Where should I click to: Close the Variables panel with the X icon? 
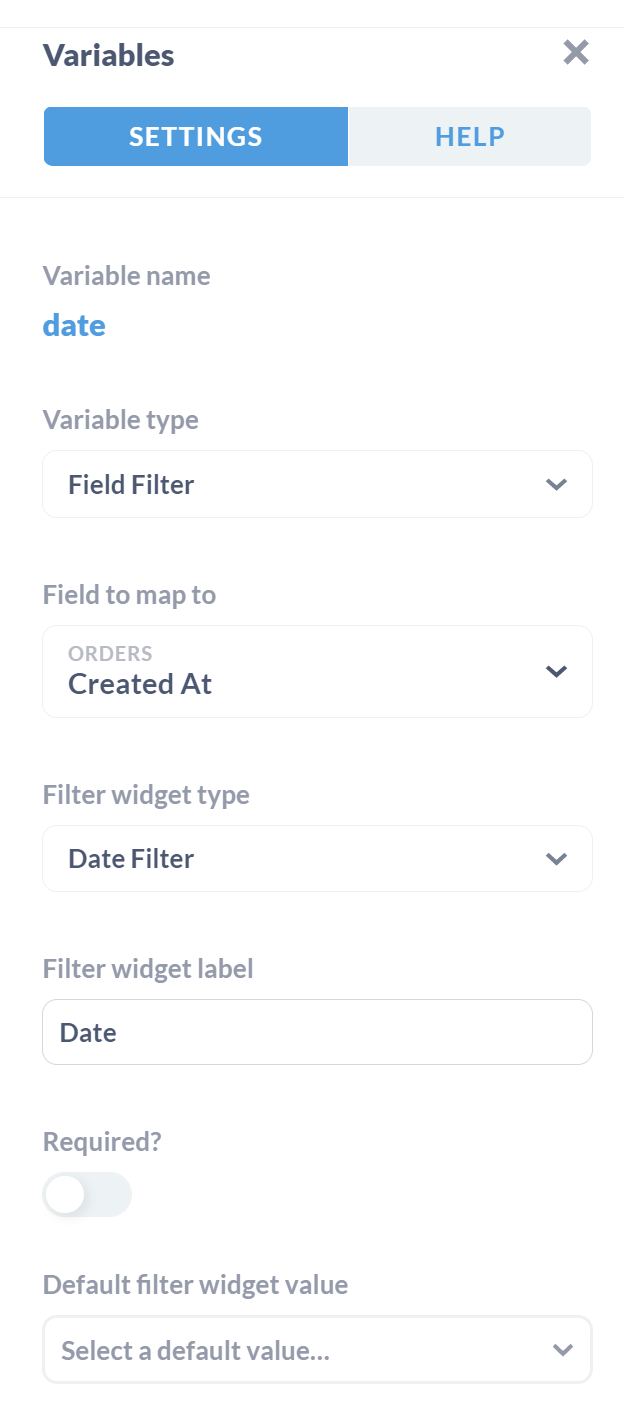[x=576, y=53]
